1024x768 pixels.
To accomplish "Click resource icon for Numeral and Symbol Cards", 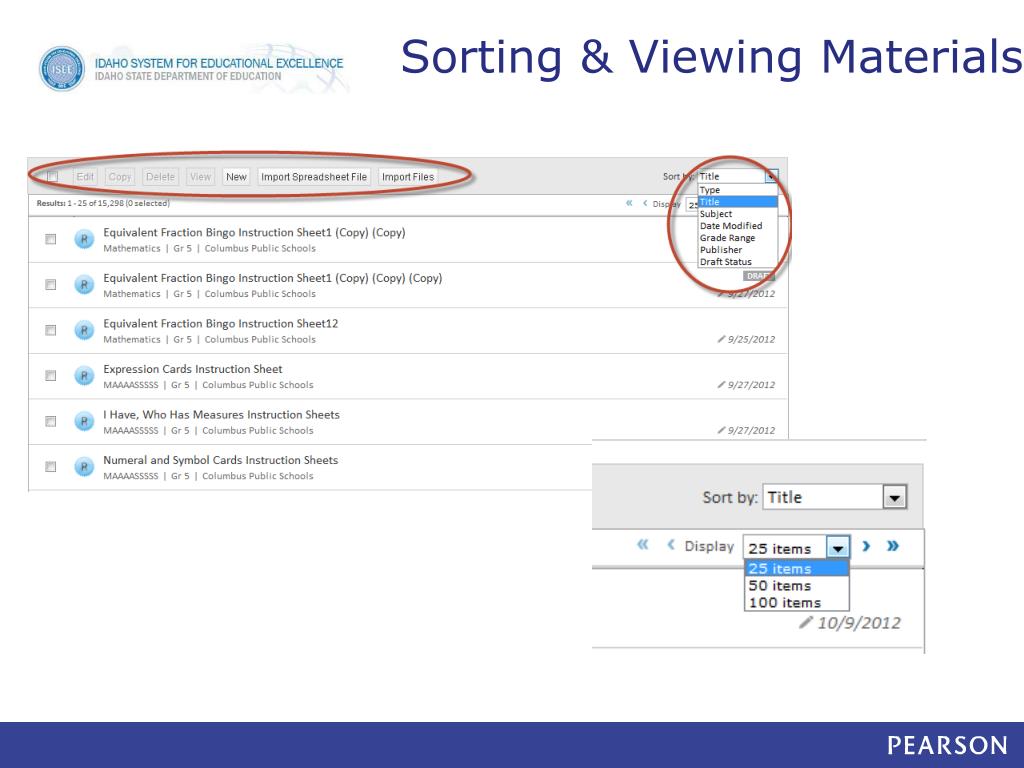I will pyautogui.click(x=84, y=467).
